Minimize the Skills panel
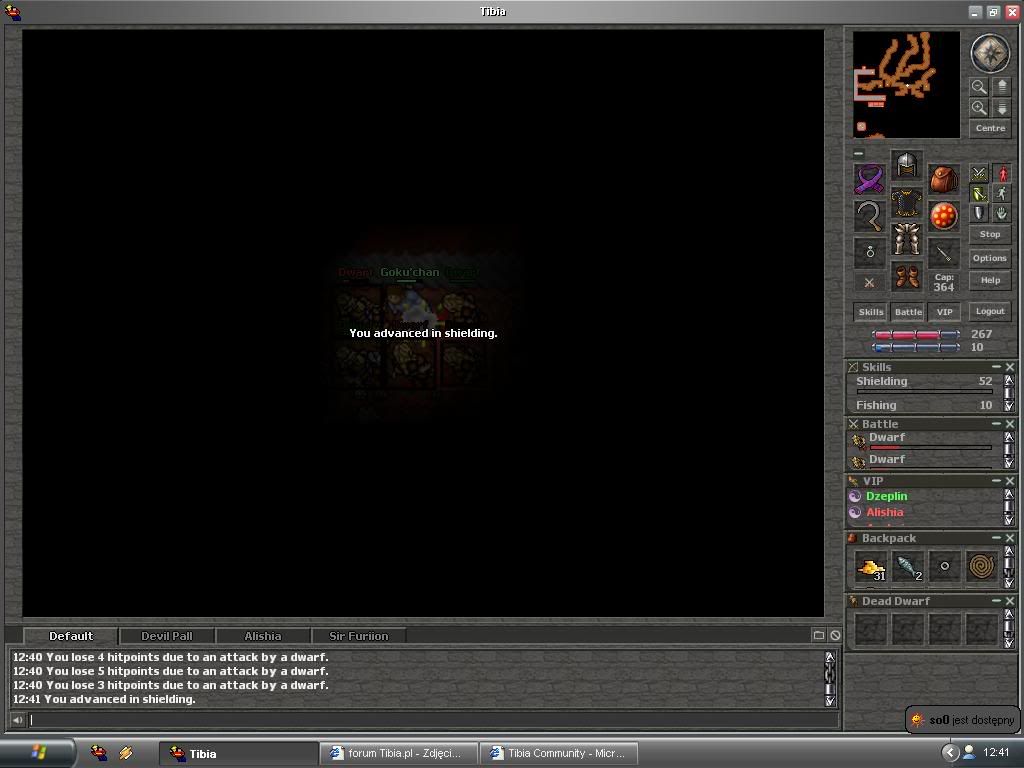 coord(997,367)
